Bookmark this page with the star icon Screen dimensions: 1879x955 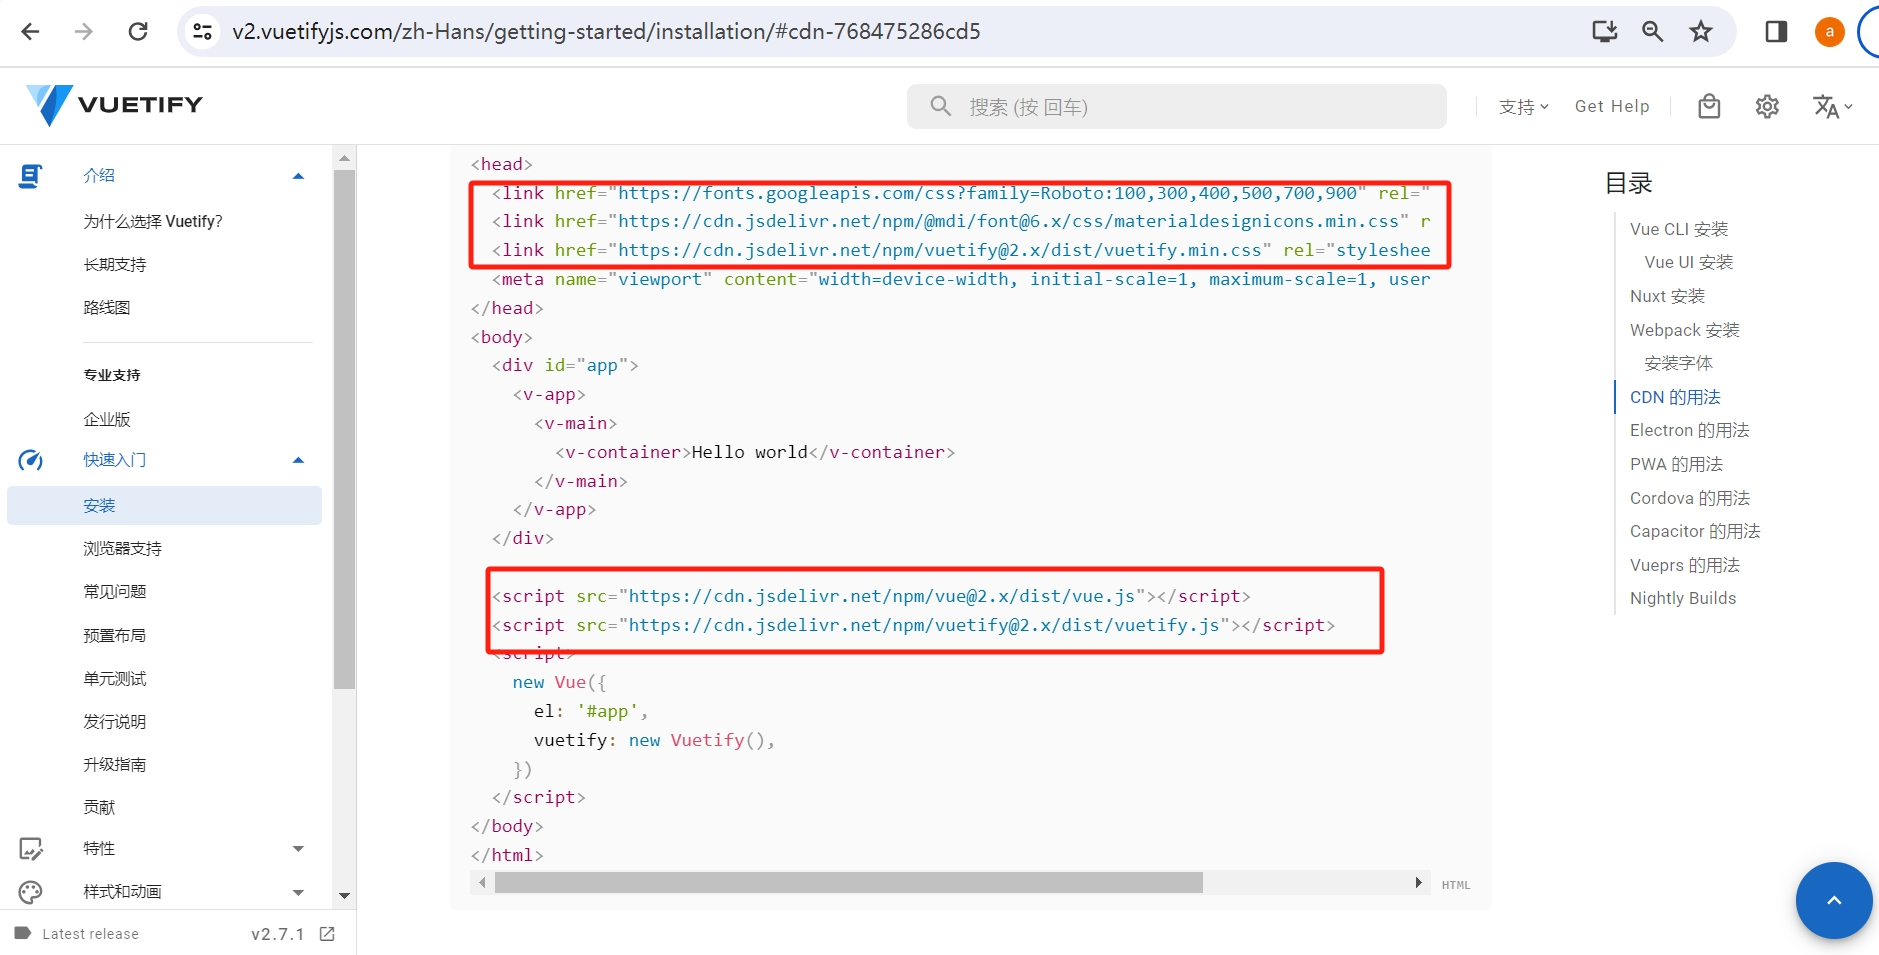[x=1701, y=32]
